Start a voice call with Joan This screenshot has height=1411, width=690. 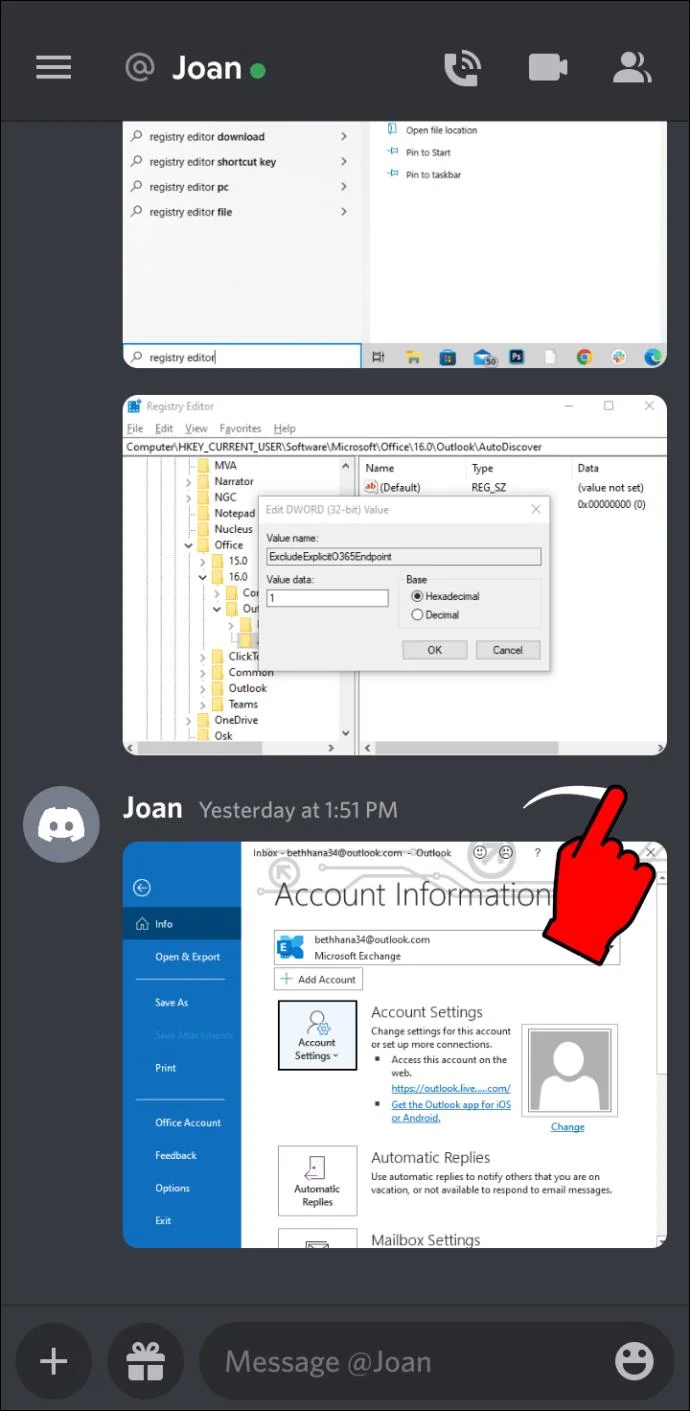[x=462, y=68]
